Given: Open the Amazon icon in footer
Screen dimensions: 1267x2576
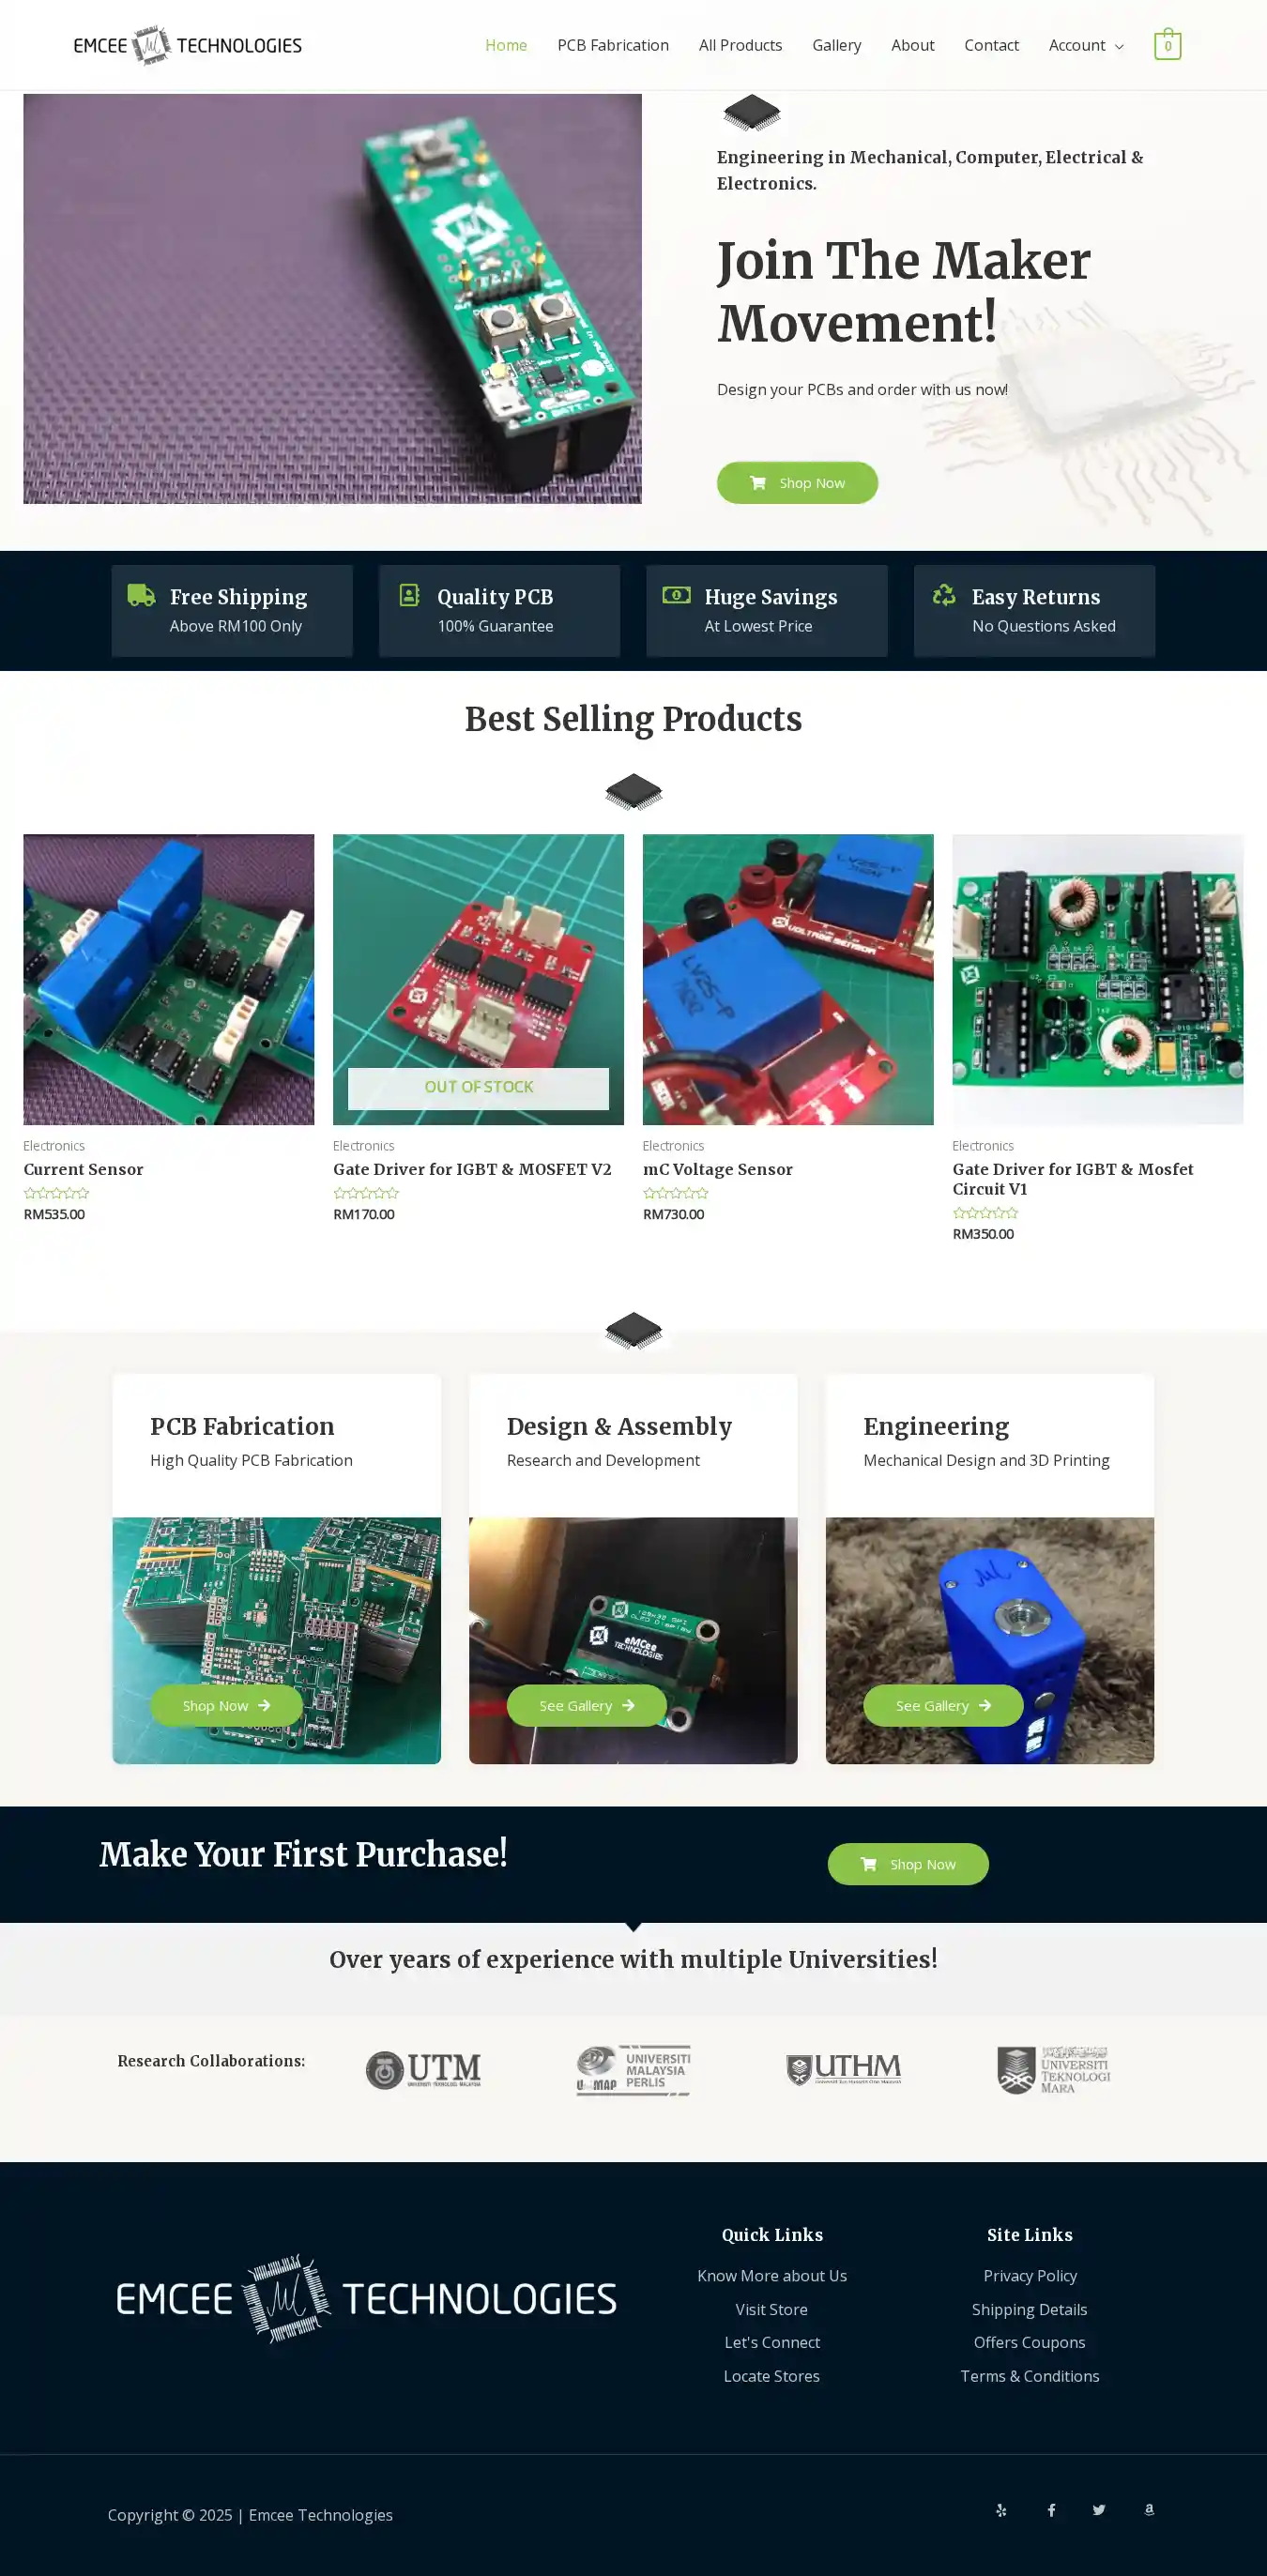Looking at the screenshot, I should (x=1149, y=2510).
